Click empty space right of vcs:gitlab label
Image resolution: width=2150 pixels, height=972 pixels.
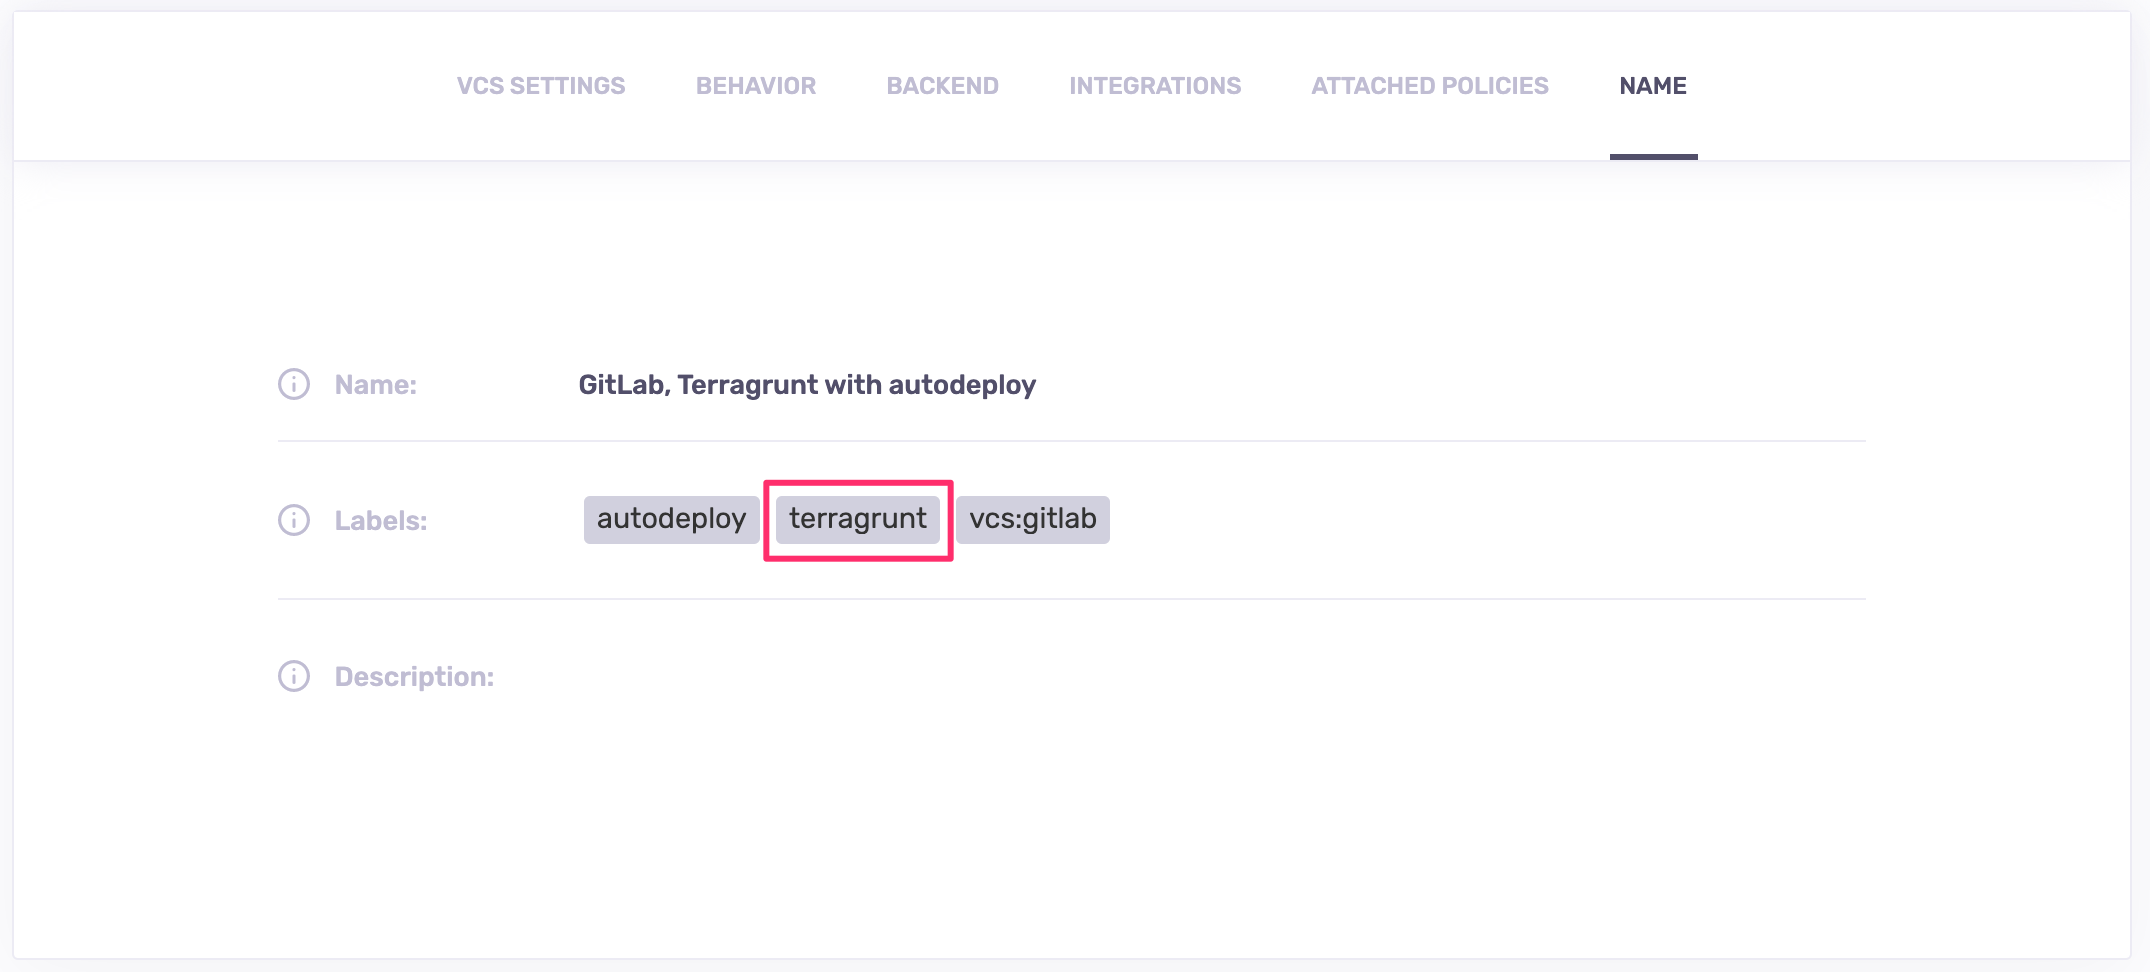pyautogui.click(x=1450, y=520)
